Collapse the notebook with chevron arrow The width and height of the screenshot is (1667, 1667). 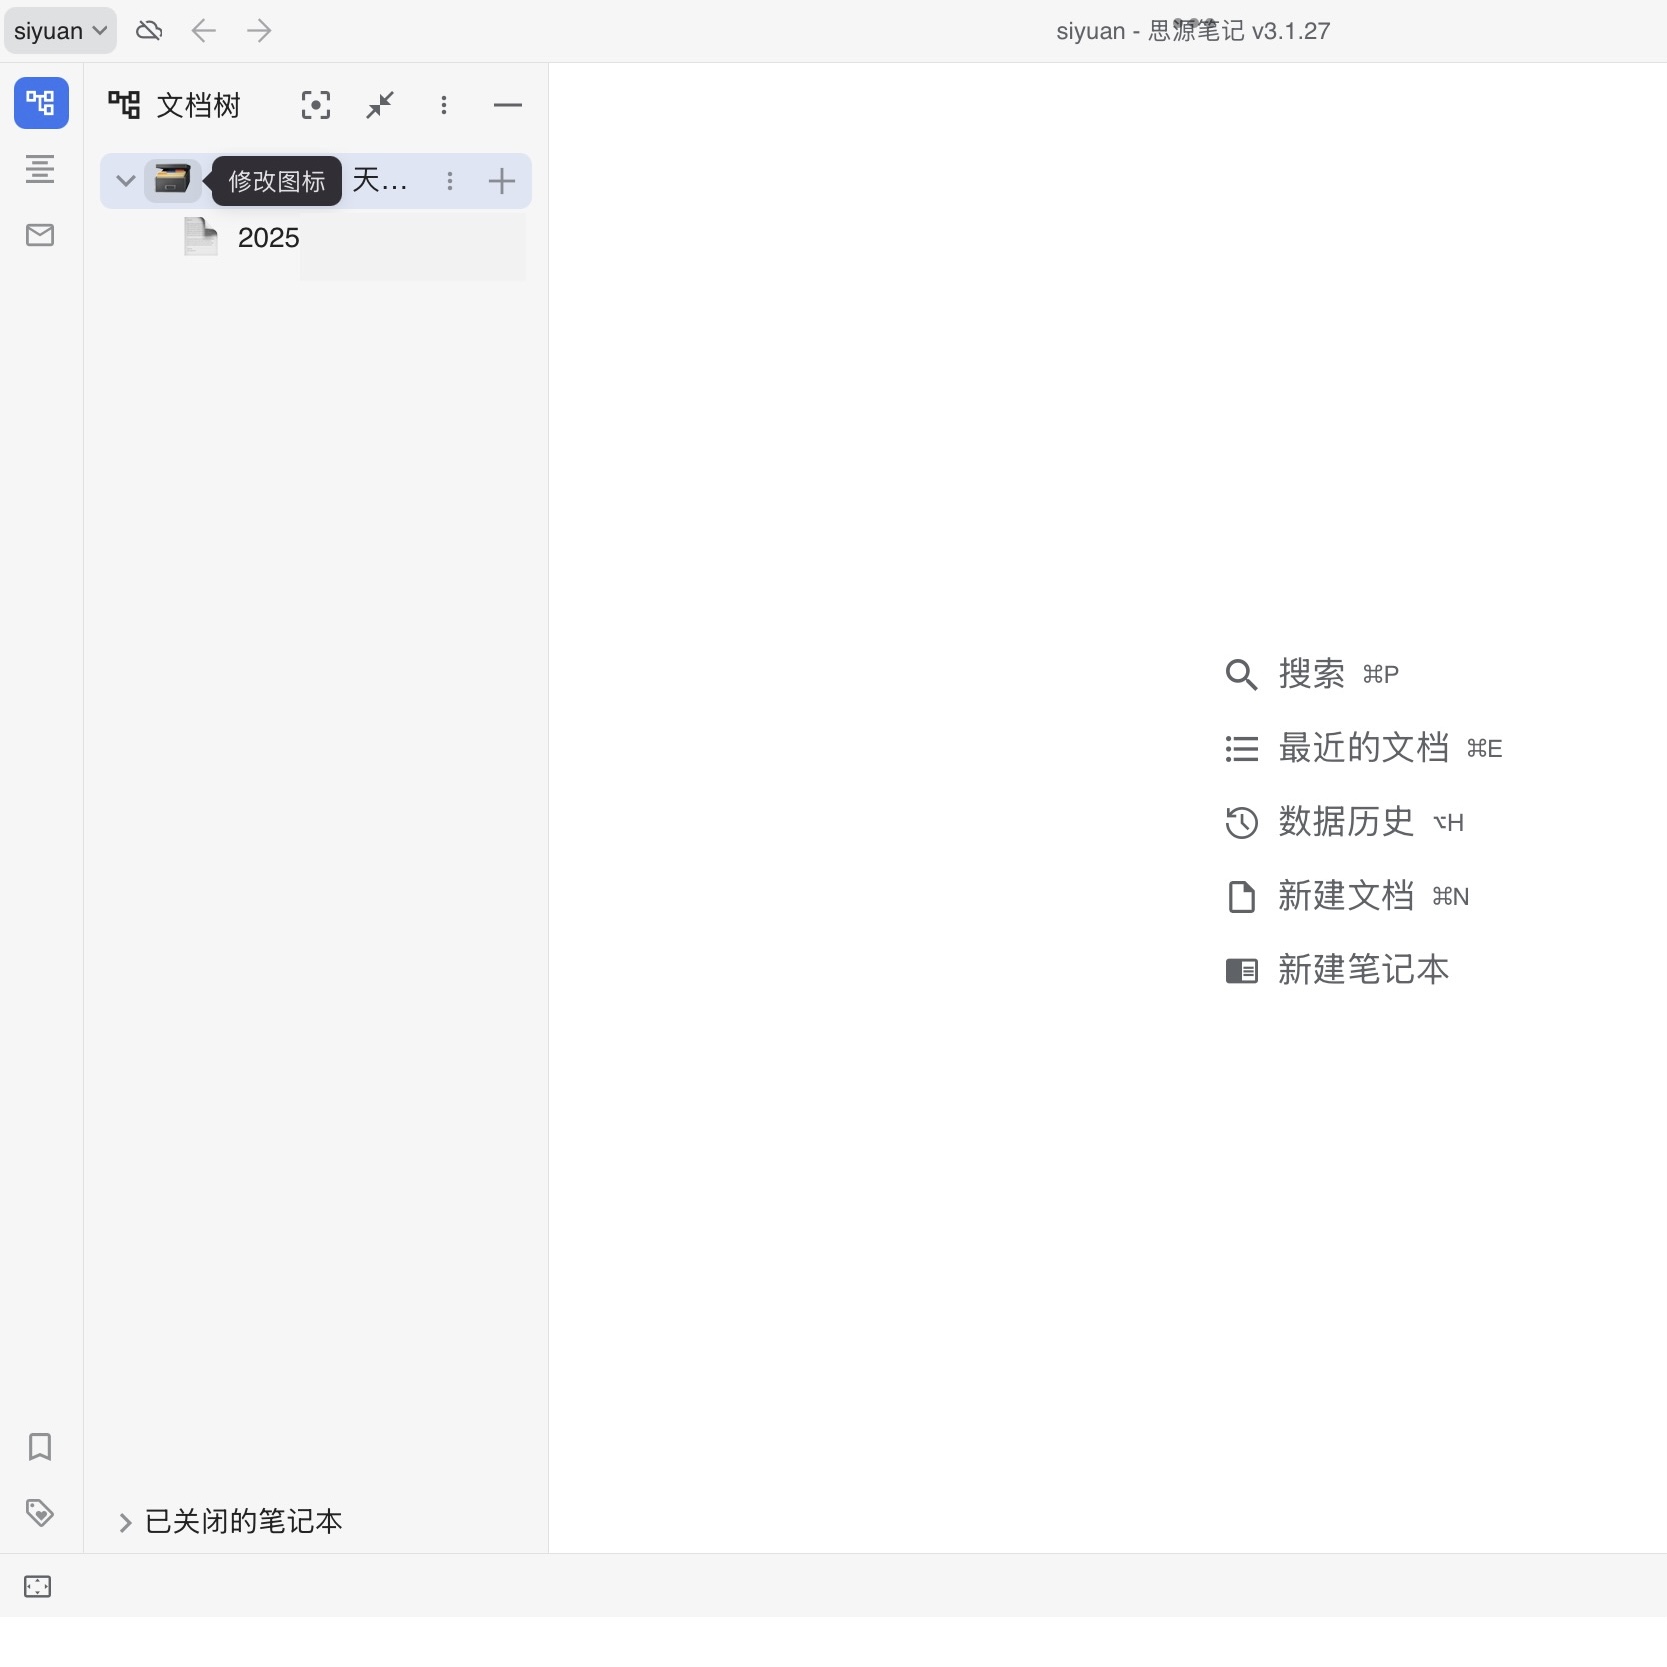coord(125,181)
